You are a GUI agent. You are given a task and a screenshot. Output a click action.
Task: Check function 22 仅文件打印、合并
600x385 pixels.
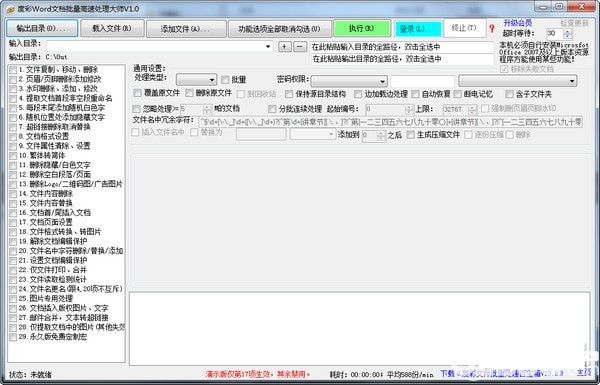(x=13, y=270)
